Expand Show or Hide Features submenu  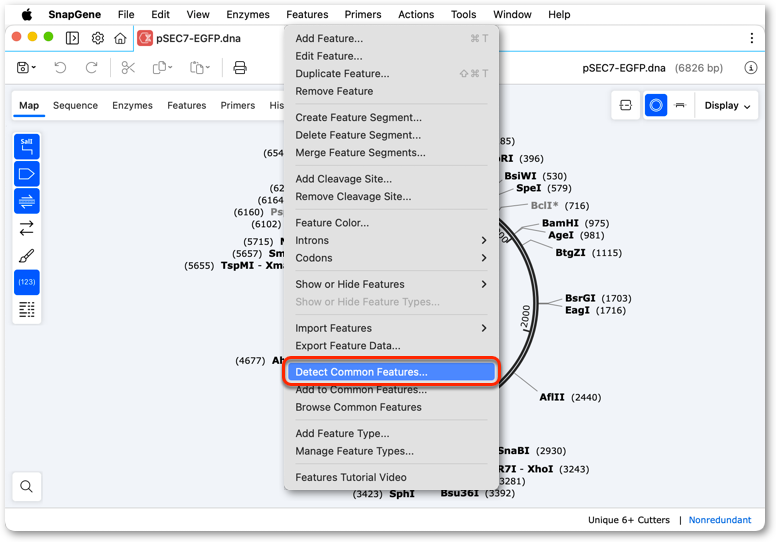[391, 284]
